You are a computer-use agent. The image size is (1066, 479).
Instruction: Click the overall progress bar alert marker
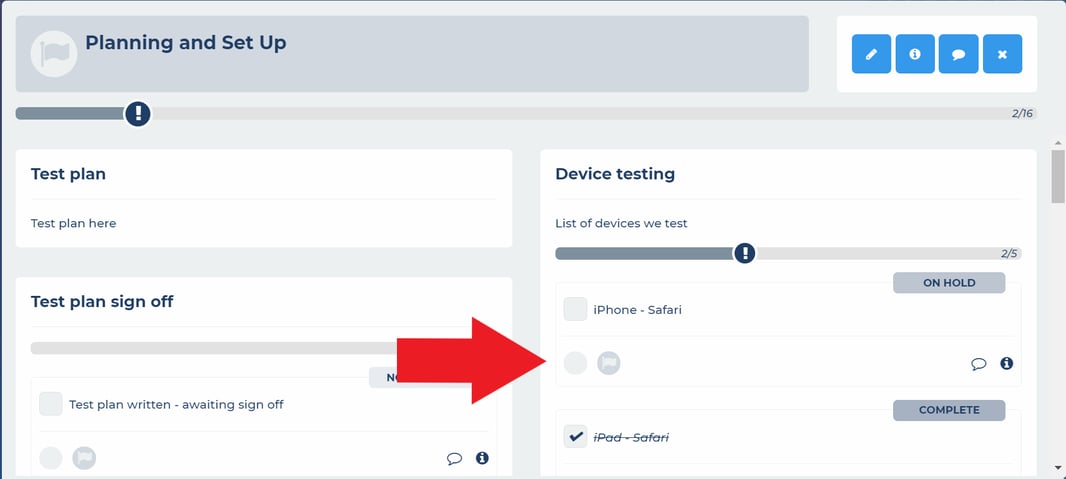tap(138, 113)
